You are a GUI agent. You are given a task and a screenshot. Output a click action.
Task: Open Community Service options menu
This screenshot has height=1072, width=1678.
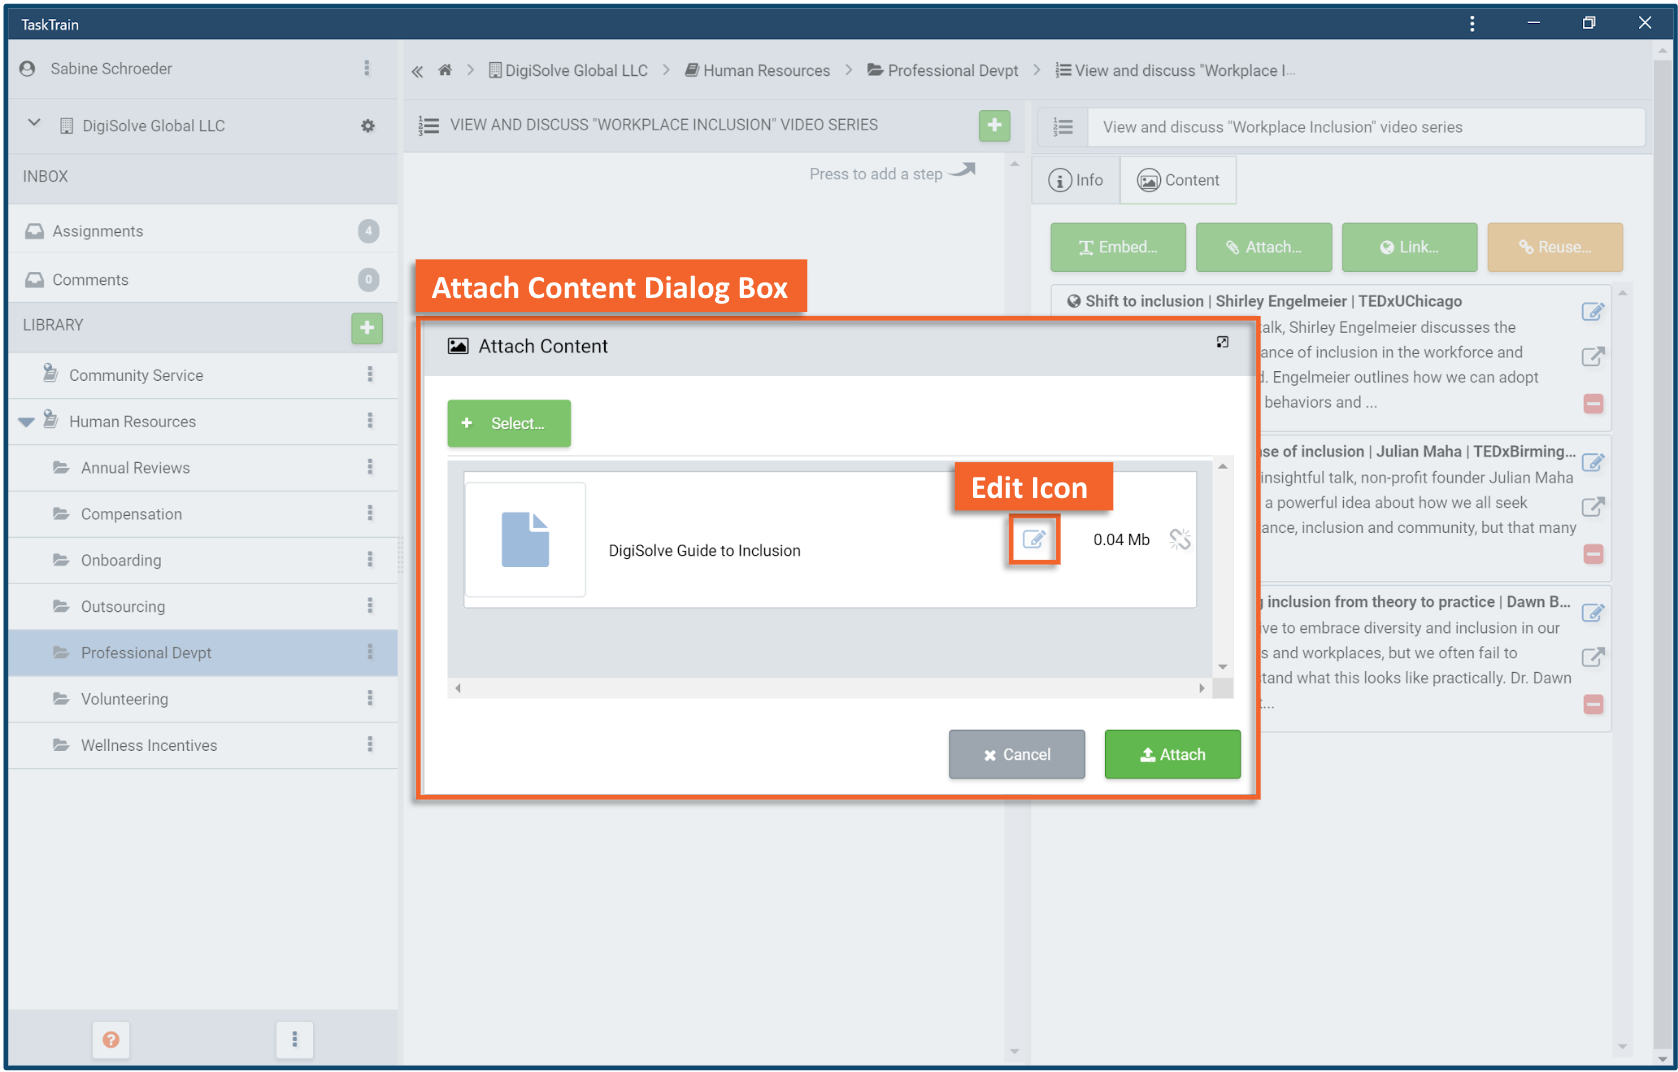[370, 374]
